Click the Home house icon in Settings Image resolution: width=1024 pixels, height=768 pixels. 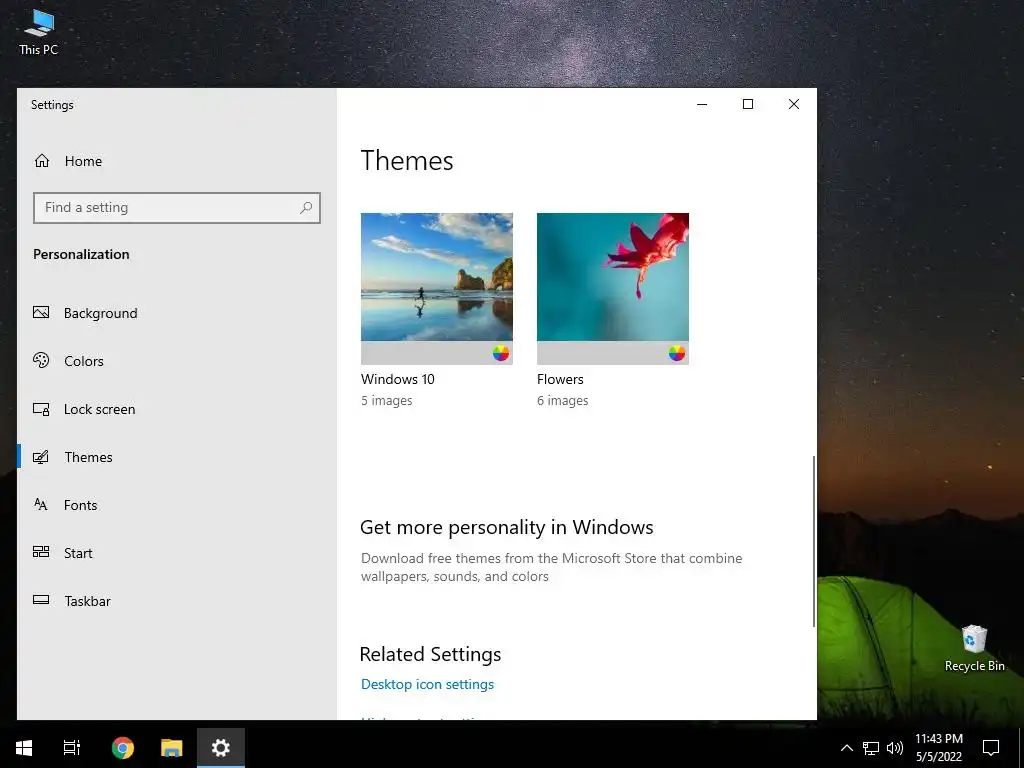[42, 161]
